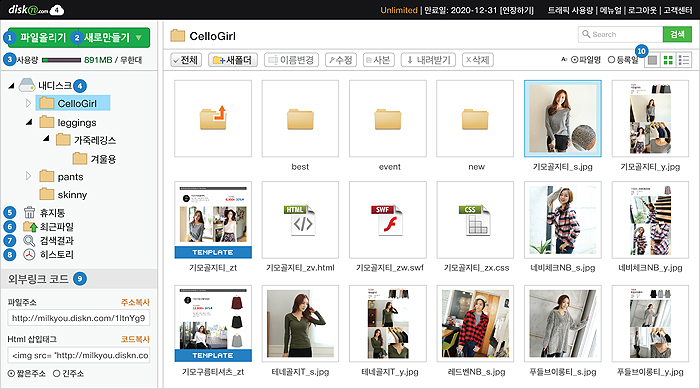Click 코드복사 copy code link
This screenshot has width=700, height=389.
[x=135, y=339]
